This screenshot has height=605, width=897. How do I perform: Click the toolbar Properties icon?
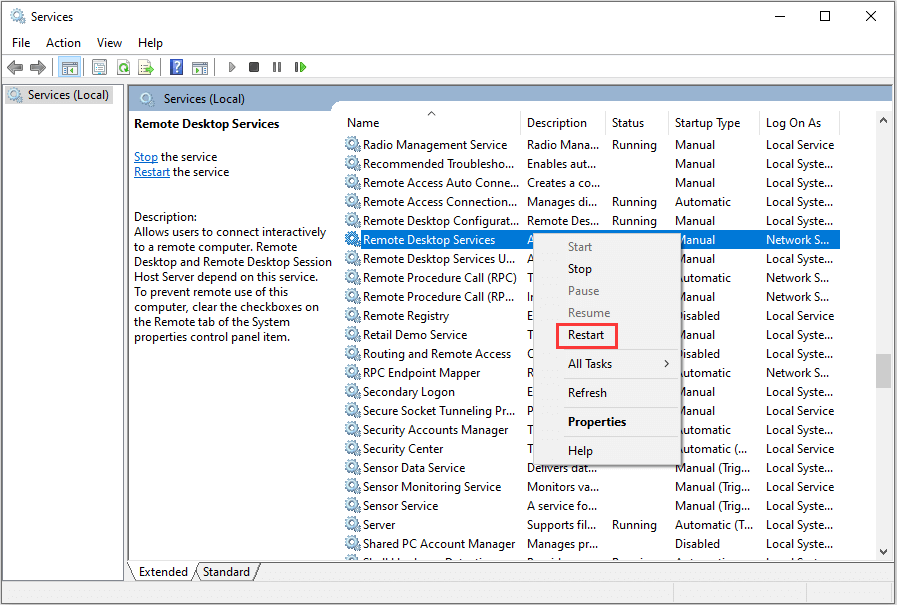tap(100, 67)
